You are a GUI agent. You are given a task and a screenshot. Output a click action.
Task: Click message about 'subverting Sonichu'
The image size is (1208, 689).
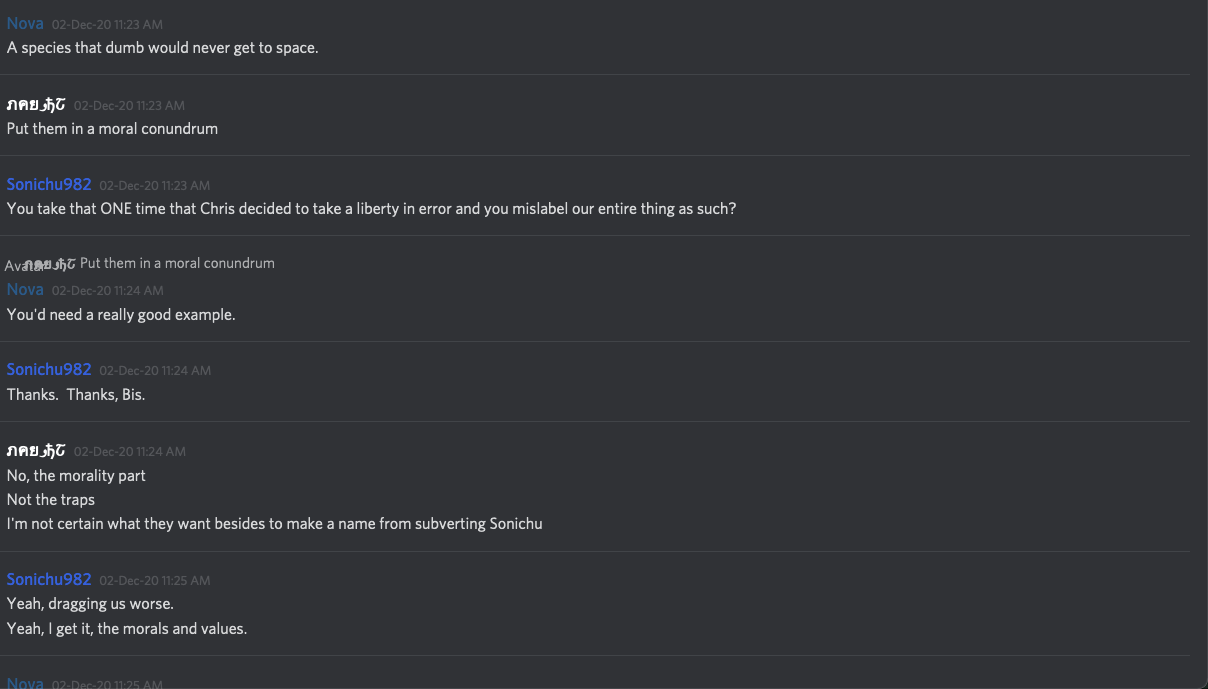274,523
